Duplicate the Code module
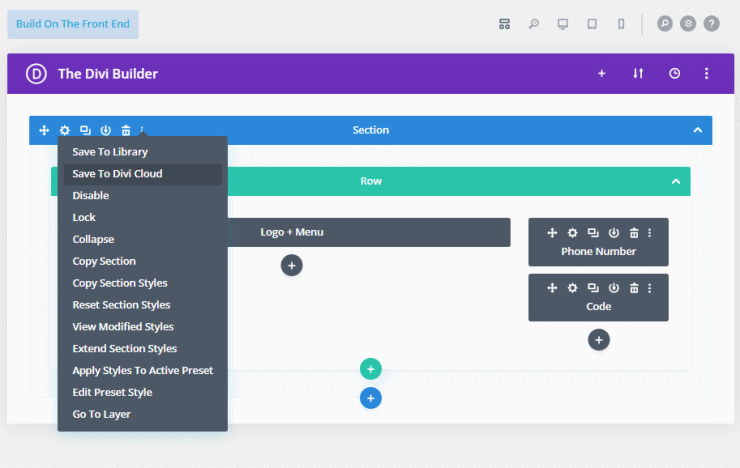The image size is (740, 468). [593, 288]
